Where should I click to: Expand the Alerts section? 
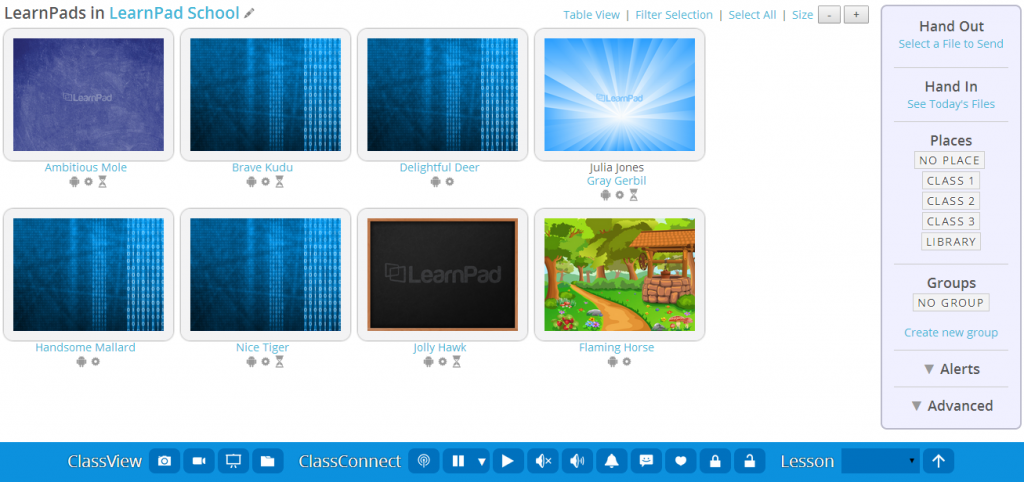point(951,369)
